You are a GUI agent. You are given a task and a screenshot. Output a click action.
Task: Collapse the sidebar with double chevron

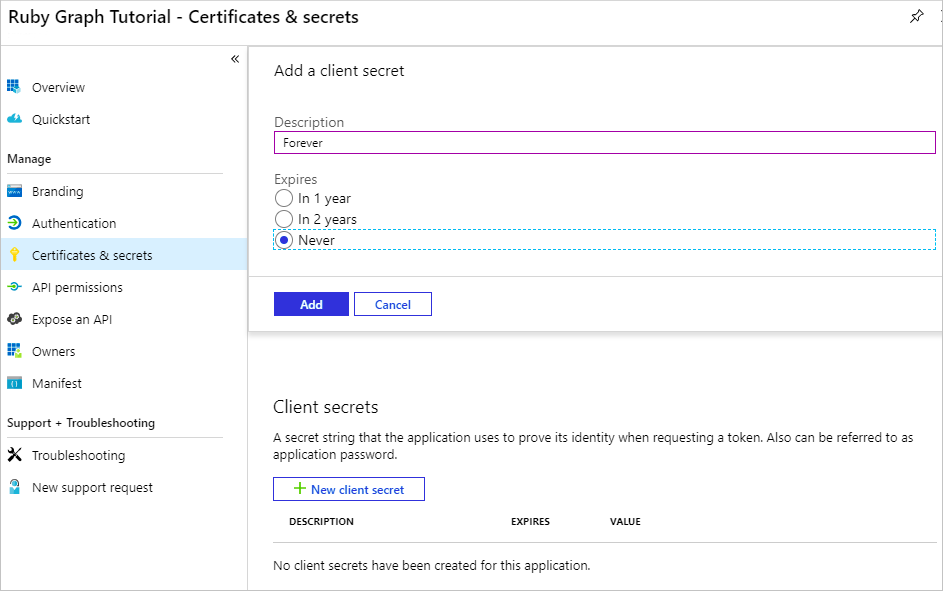pyautogui.click(x=235, y=59)
